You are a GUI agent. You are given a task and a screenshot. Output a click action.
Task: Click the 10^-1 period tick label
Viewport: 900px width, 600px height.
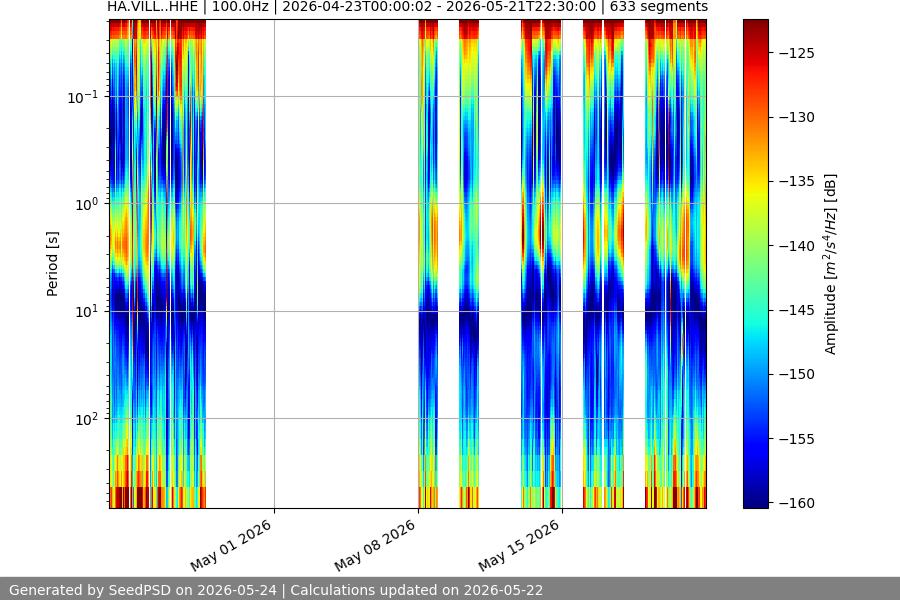pyautogui.click(x=82, y=97)
